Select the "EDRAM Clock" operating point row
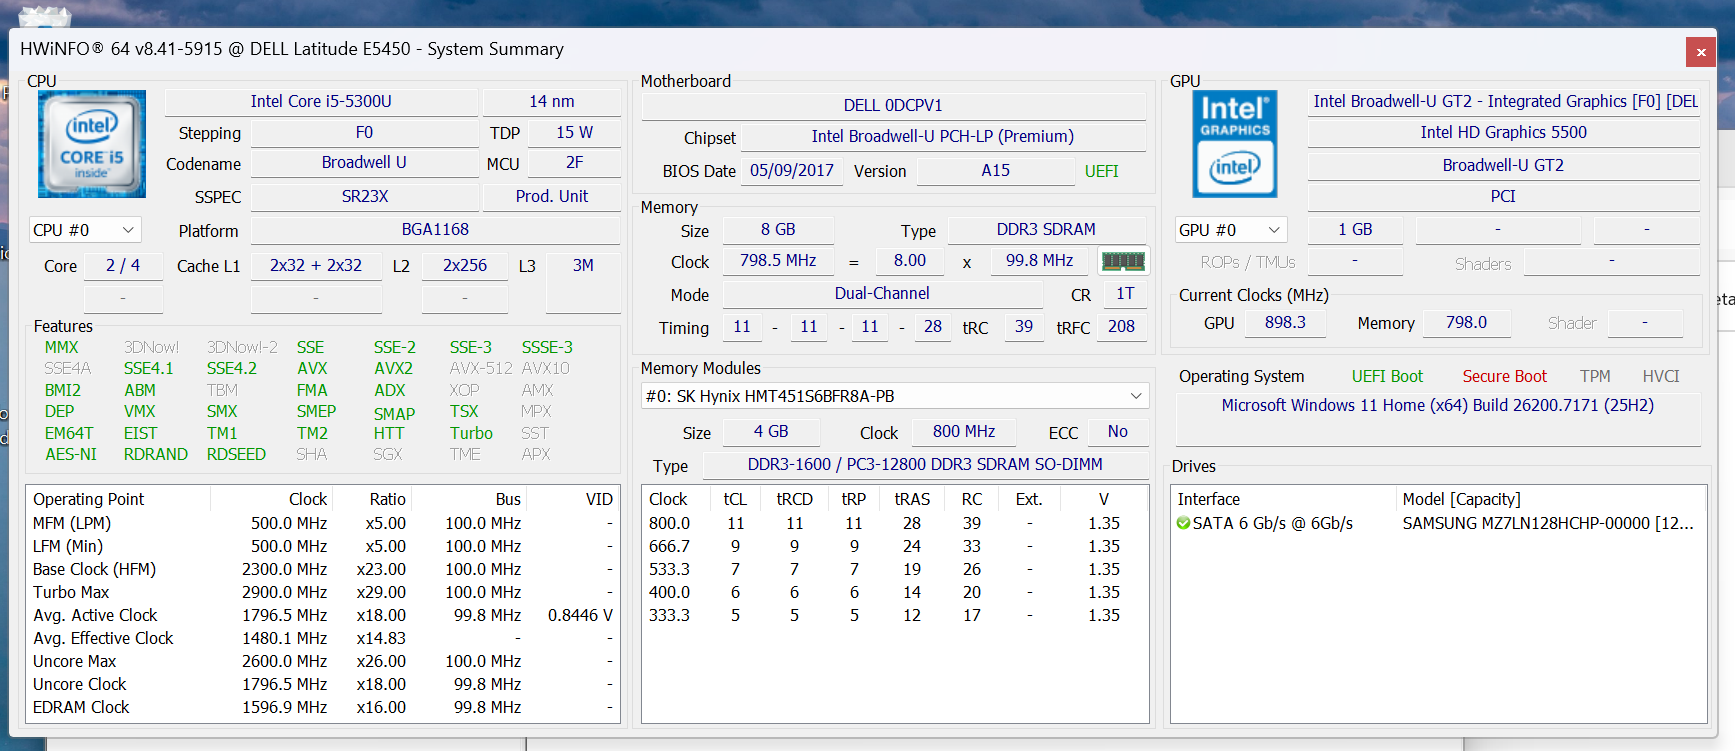The height and width of the screenshot is (751, 1735). (x=323, y=707)
